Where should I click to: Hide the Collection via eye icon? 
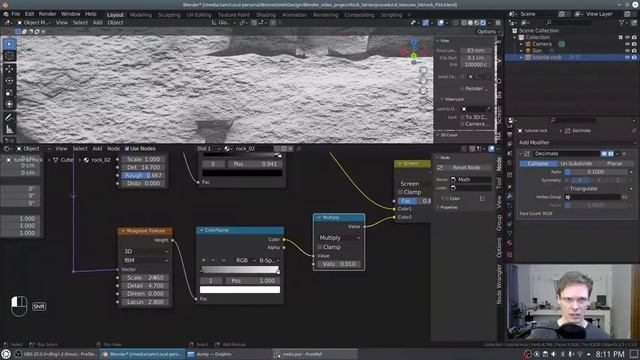pos(627,38)
